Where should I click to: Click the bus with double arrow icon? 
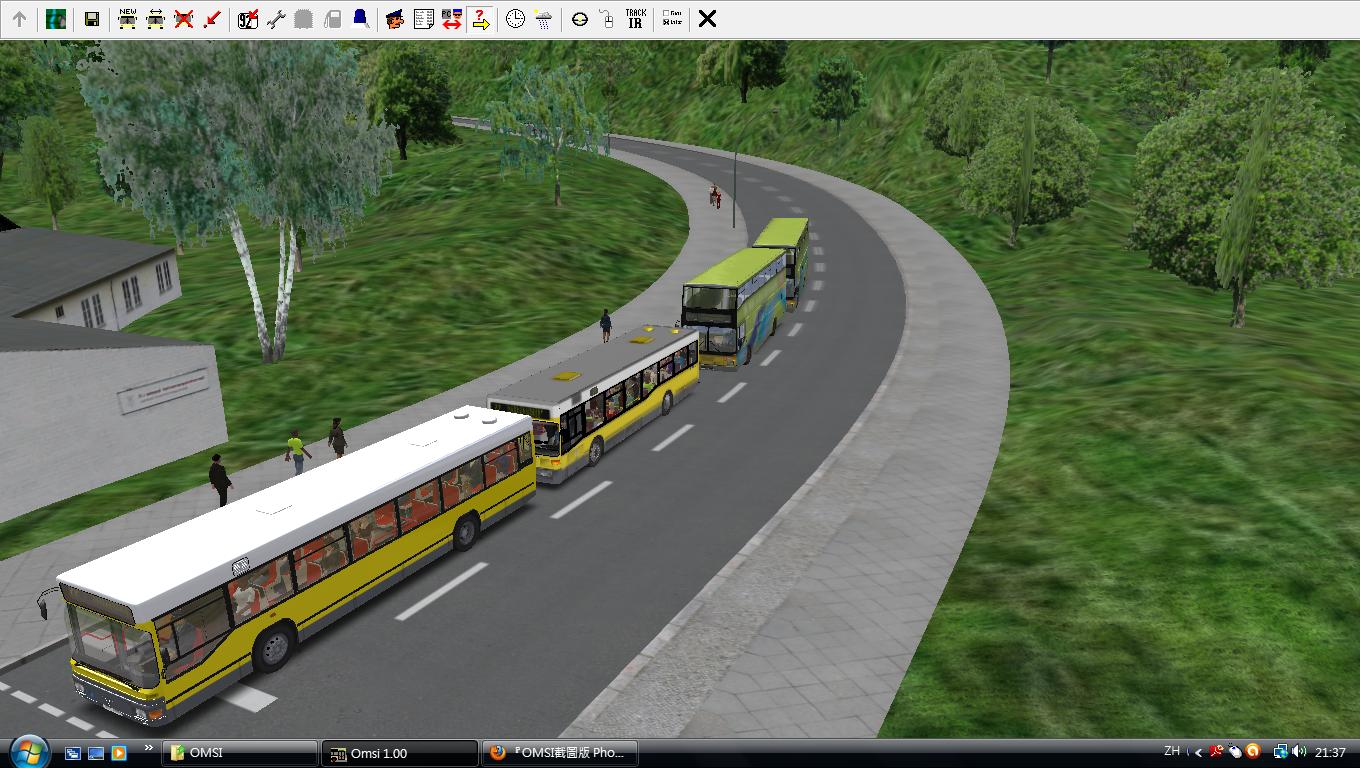coord(156,19)
